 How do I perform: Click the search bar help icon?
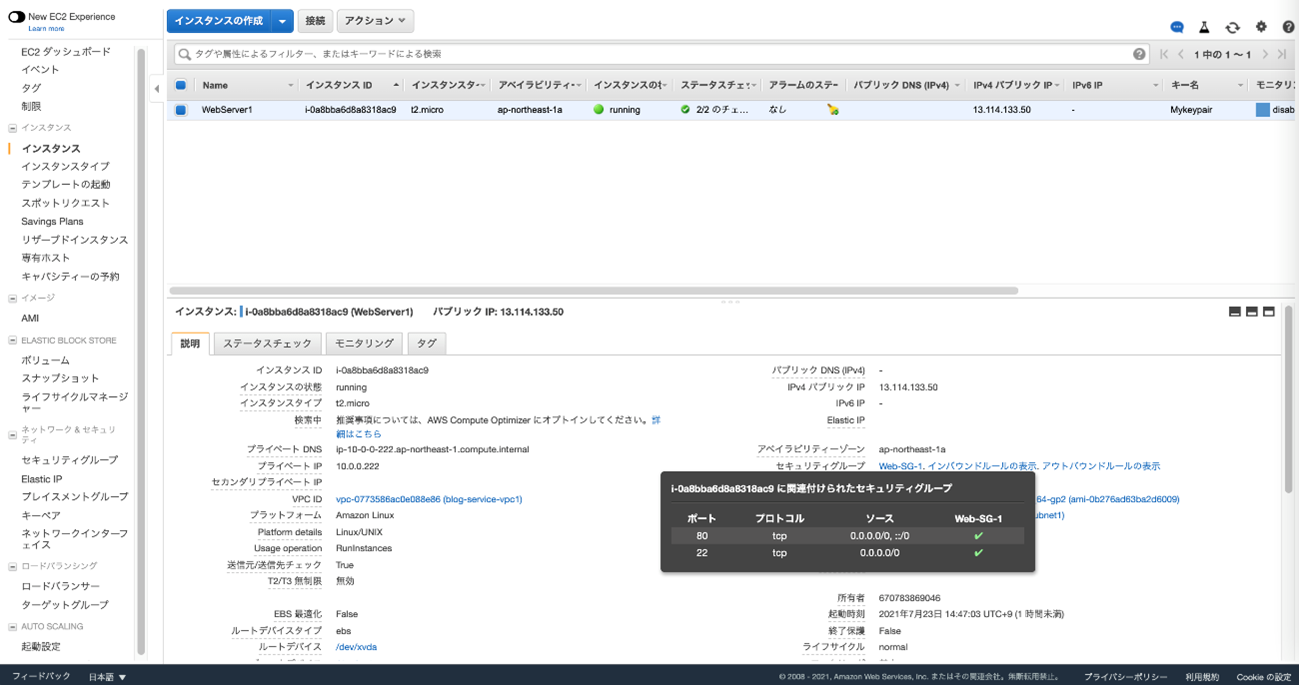1139,54
